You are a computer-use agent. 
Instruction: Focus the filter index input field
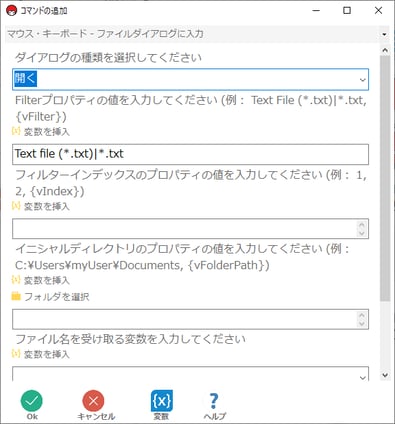(190, 229)
